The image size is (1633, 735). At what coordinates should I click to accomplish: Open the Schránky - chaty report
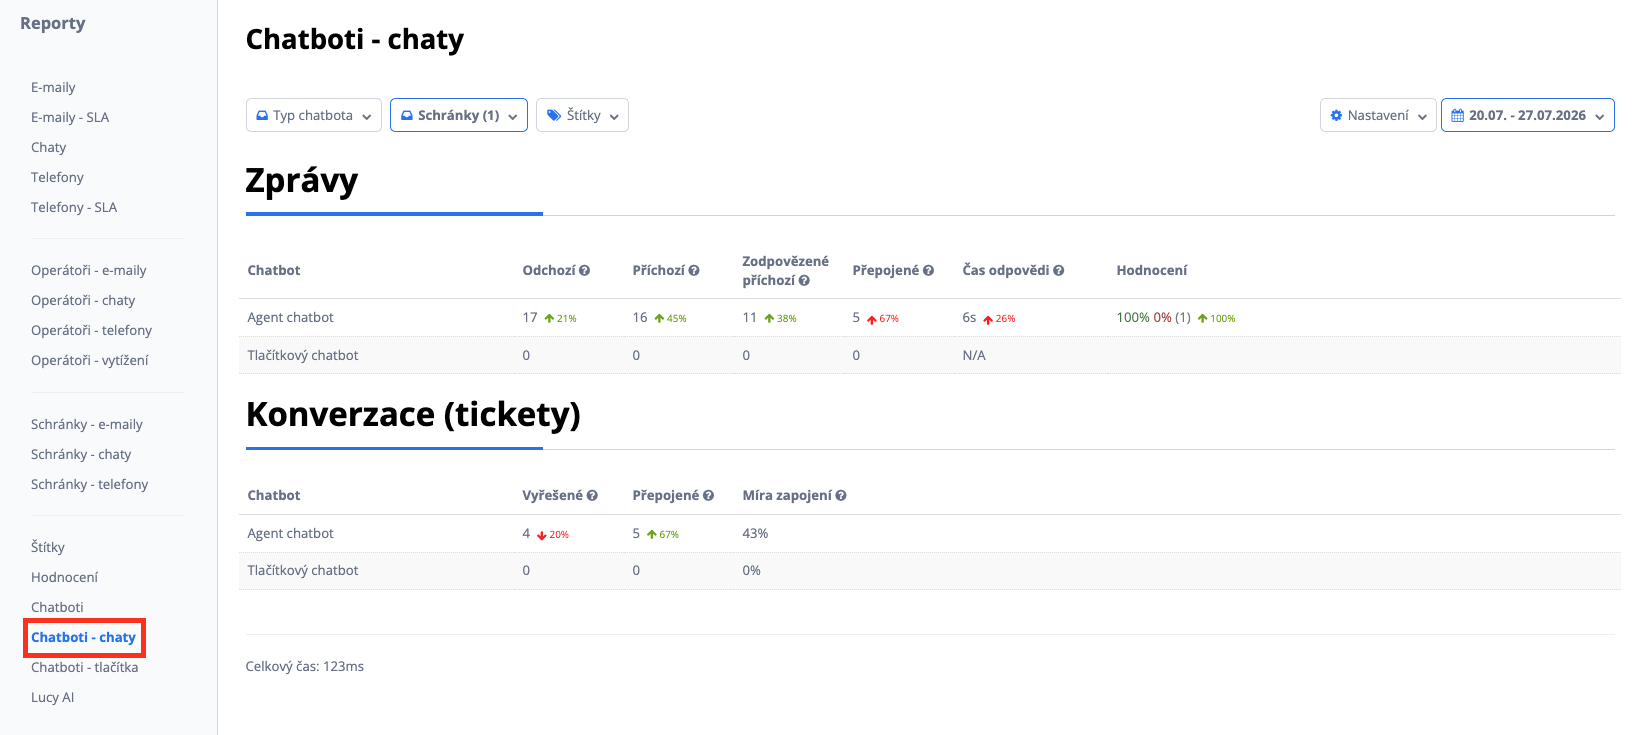81,454
